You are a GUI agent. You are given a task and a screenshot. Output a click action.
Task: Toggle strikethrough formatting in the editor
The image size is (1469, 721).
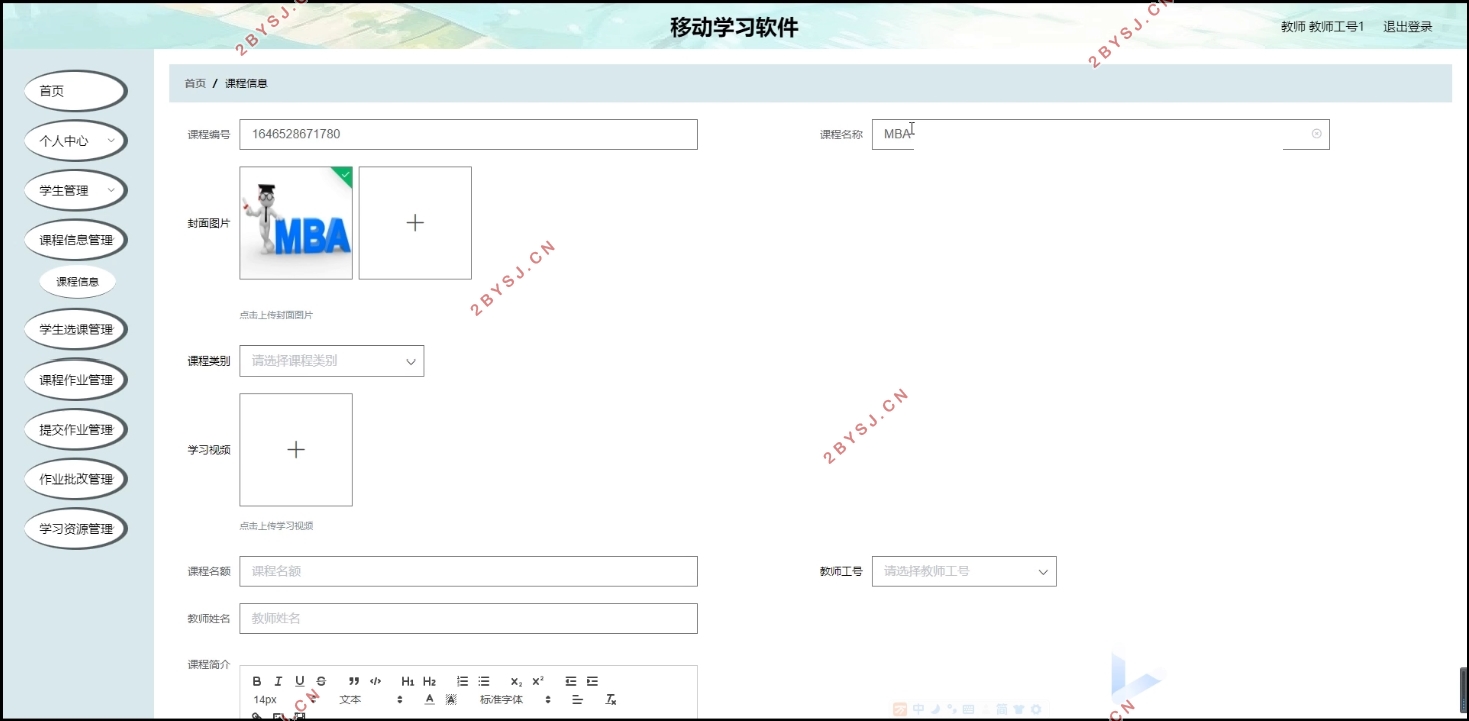pos(321,681)
